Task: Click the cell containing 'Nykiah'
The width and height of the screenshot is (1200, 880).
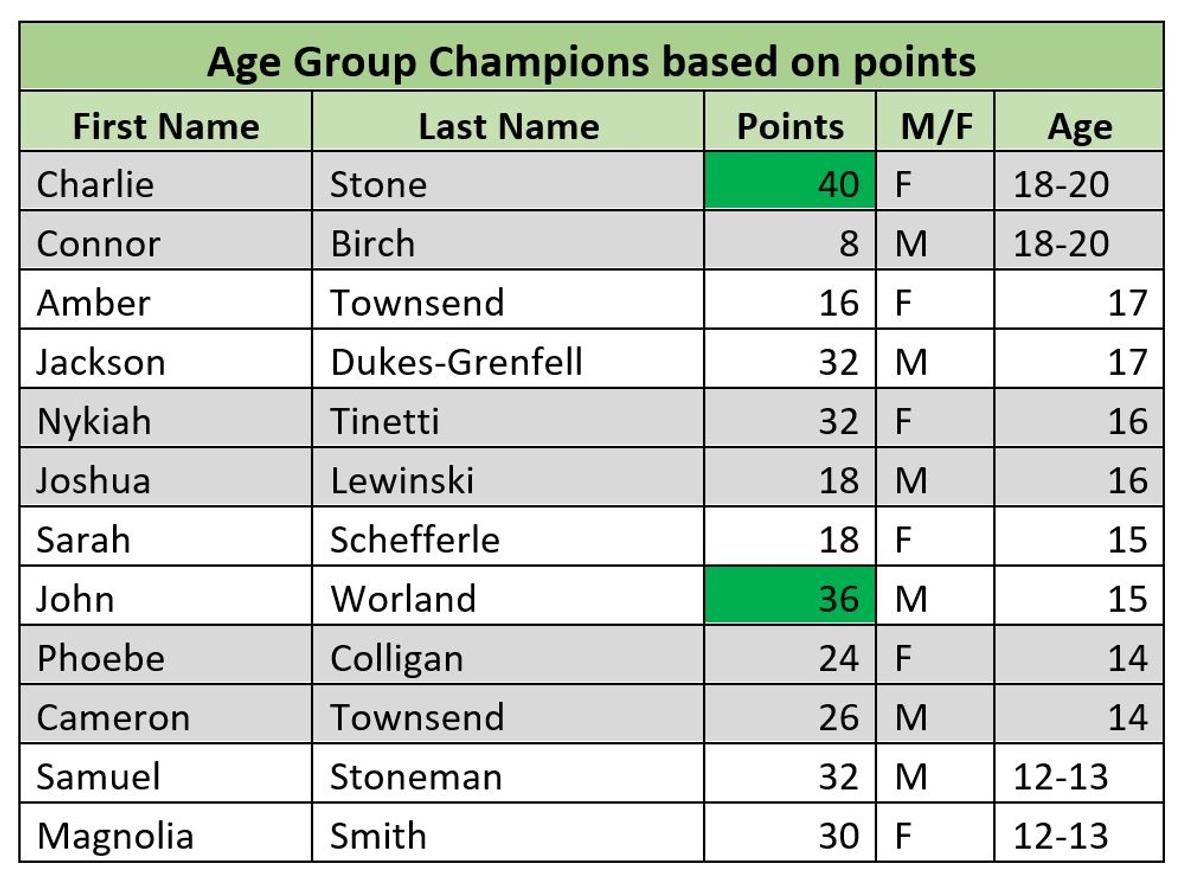Action: coord(166,421)
